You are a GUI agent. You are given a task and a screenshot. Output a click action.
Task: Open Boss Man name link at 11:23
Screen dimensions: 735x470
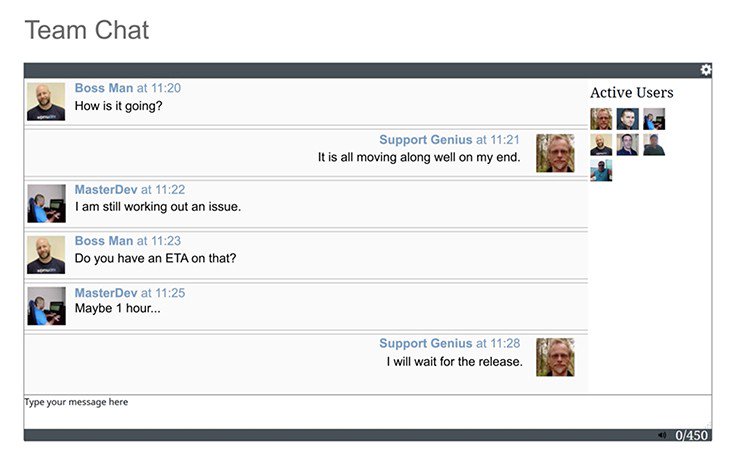tap(104, 241)
